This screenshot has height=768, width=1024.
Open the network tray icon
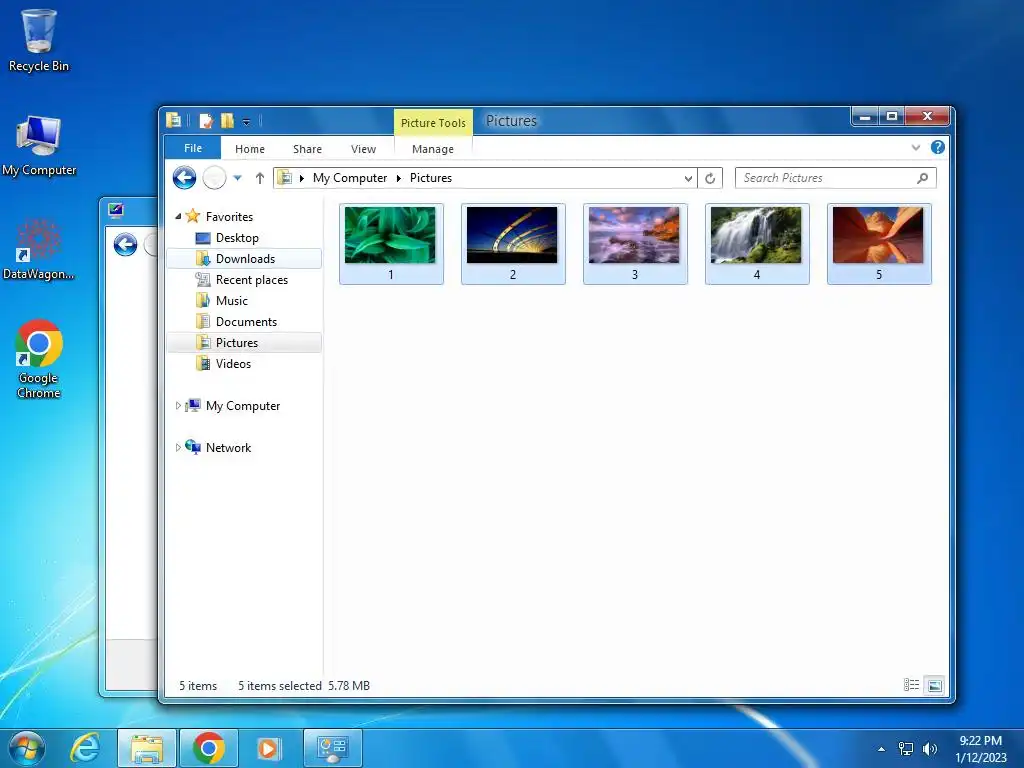coord(906,749)
